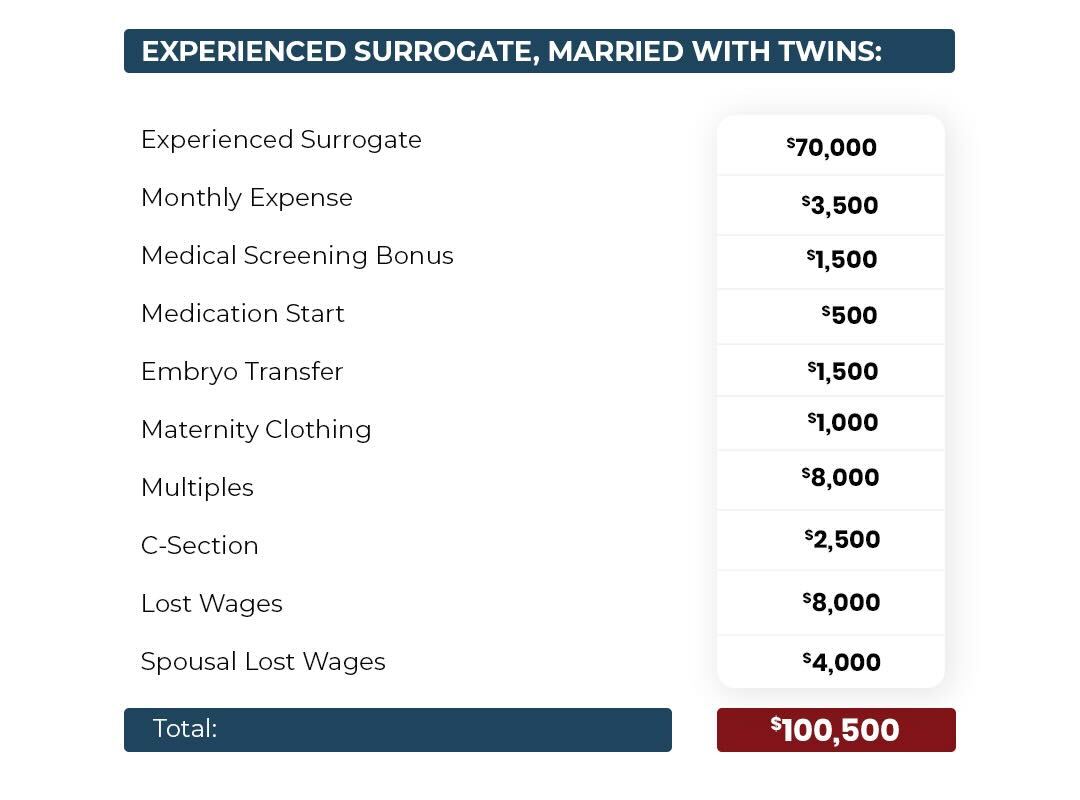The width and height of the screenshot is (1080, 800).
Task: Click the Medical Screening Bonus $1,500 amount
Action: (x=842, y=260)
